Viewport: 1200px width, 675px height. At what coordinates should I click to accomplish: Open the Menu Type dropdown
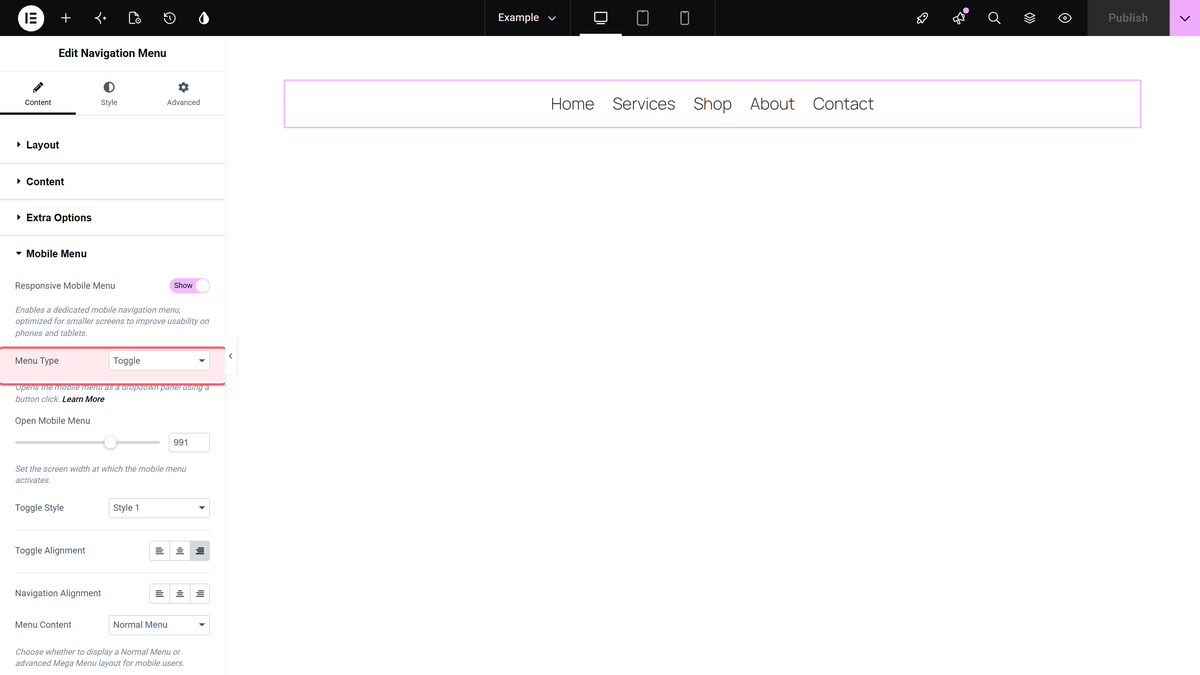coord(159,361)
